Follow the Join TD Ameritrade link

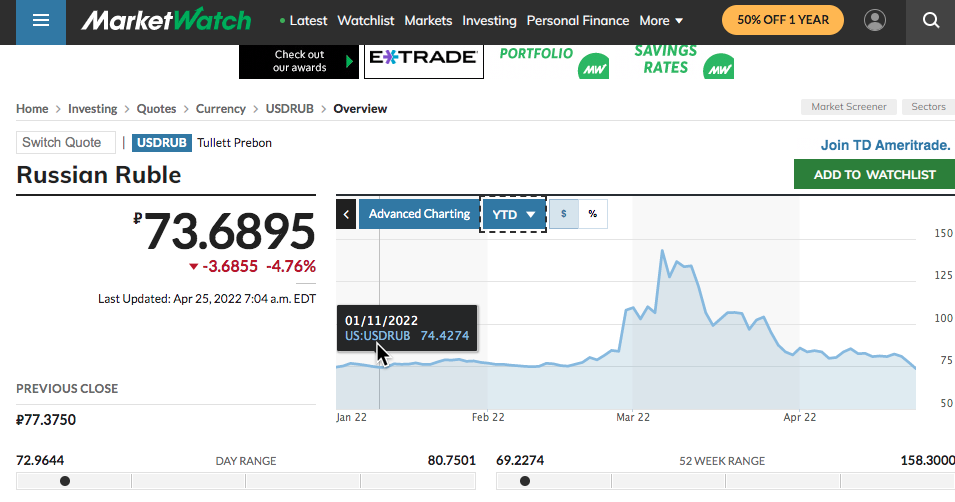tap(885, 145)
